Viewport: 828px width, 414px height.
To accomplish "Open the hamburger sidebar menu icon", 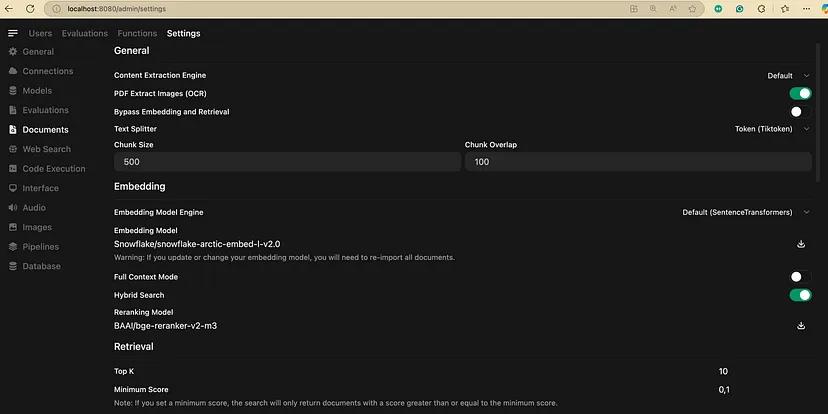I will pyautogui.click(x=13, y=33).
